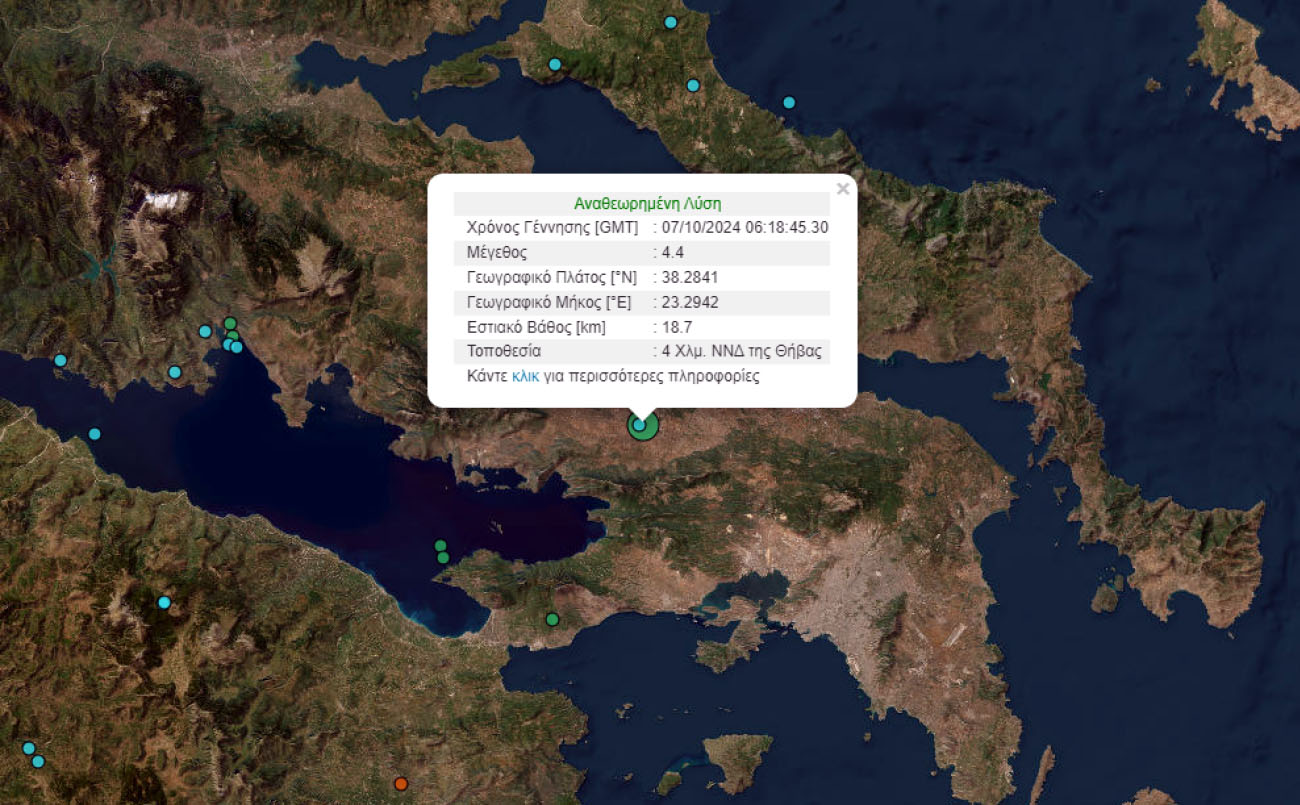Image resolution: width=1300 pixels, height=805 pixels.
Task: Click the westernmost cyan marker on the gulf's north coast
Action: click(x=60, y=360)
